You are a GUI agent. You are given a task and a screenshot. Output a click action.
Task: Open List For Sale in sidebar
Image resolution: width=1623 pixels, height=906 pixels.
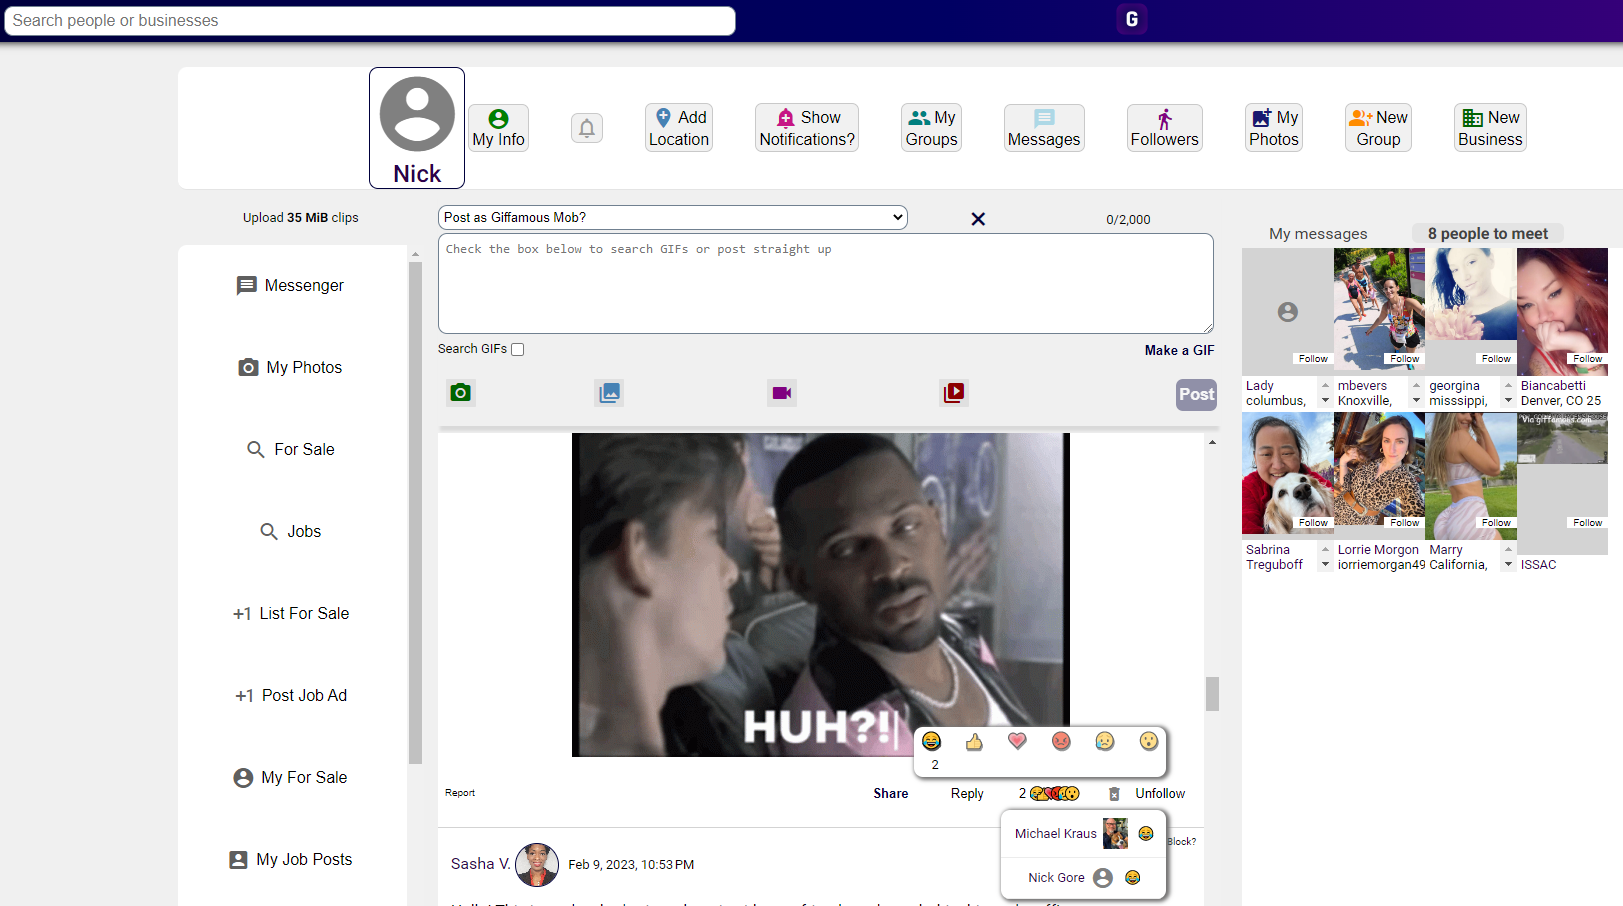coord(291,614)
